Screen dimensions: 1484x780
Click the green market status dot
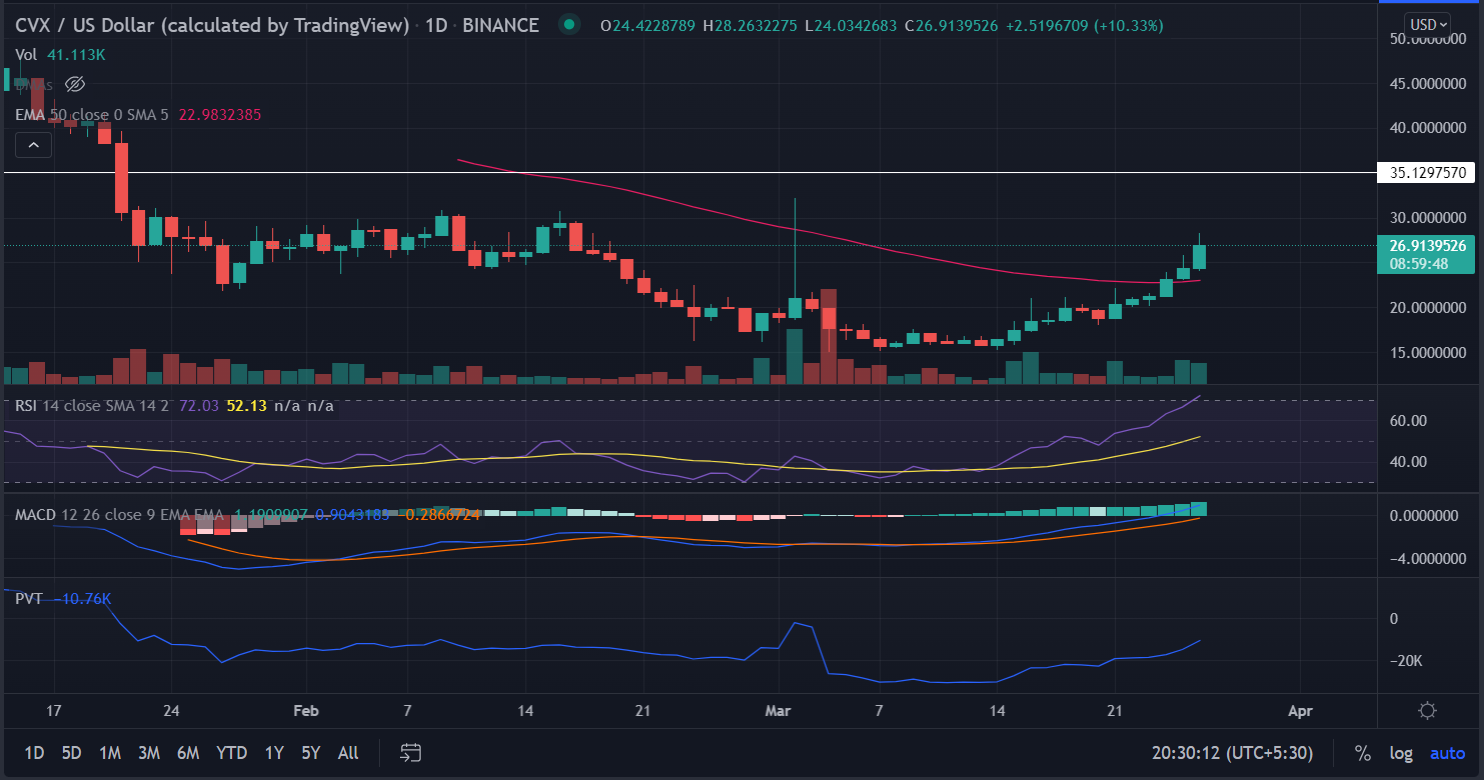569,24
